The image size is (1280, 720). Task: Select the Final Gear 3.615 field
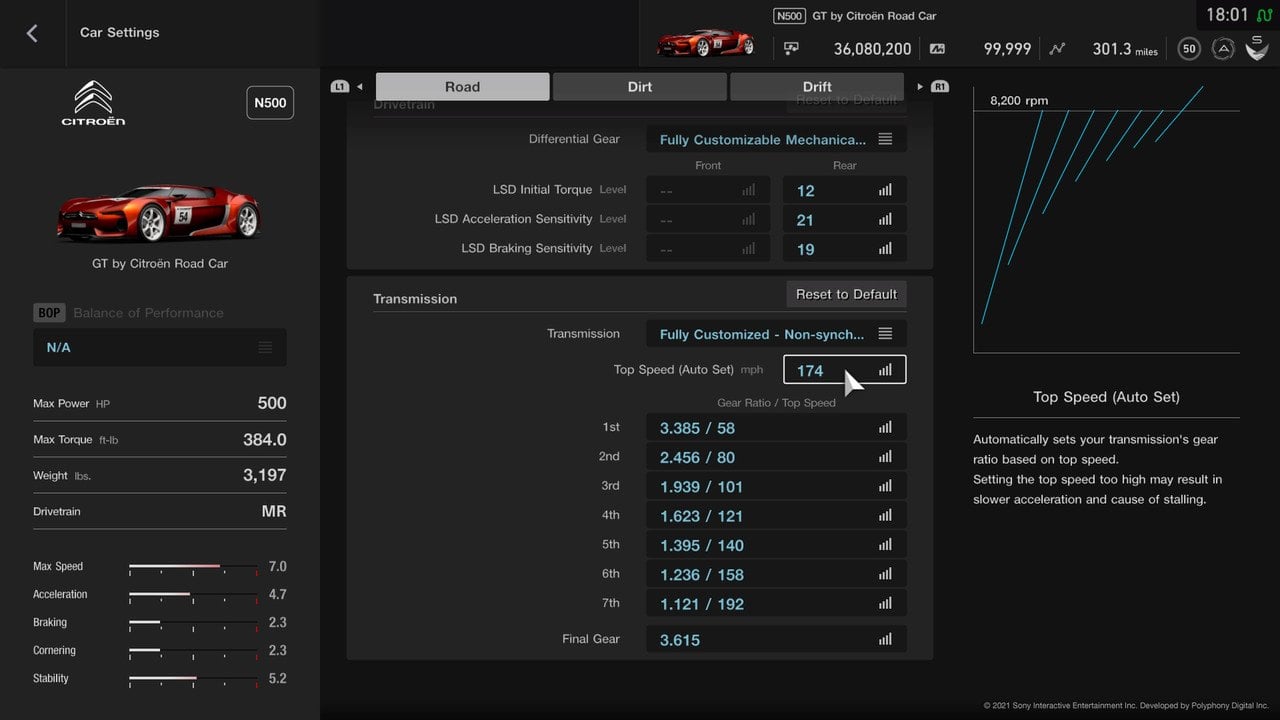pyautogui.click(x=777, y=639)
